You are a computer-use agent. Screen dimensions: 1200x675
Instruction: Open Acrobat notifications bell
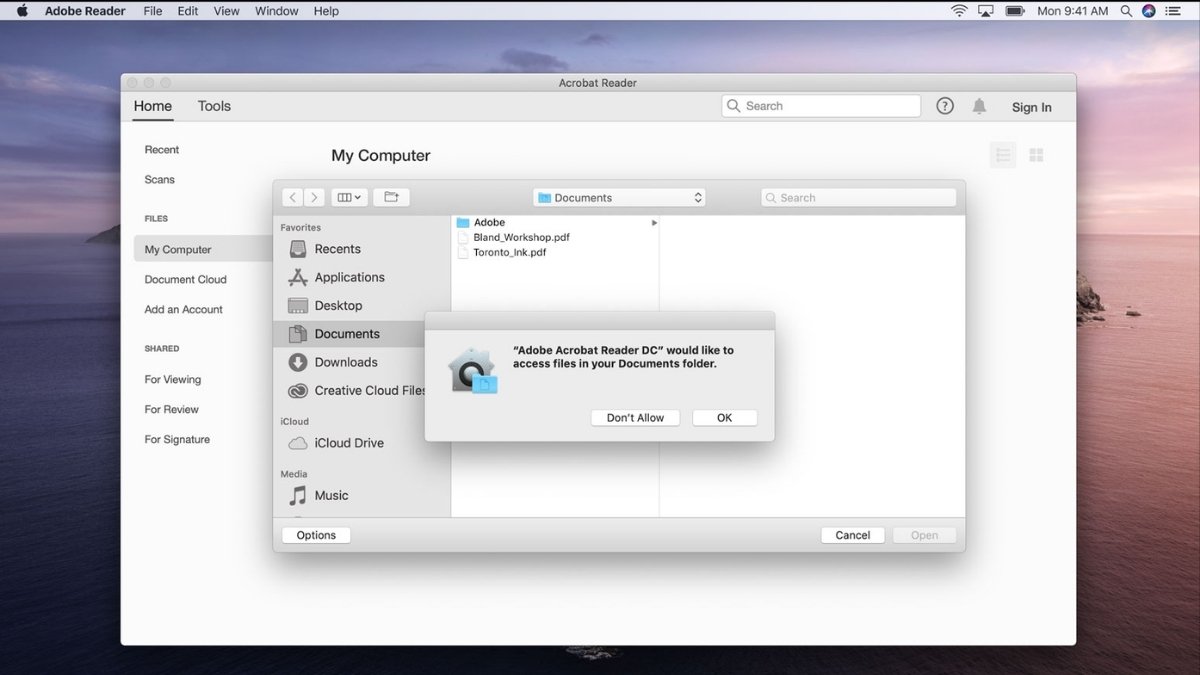tap(979, 106)
